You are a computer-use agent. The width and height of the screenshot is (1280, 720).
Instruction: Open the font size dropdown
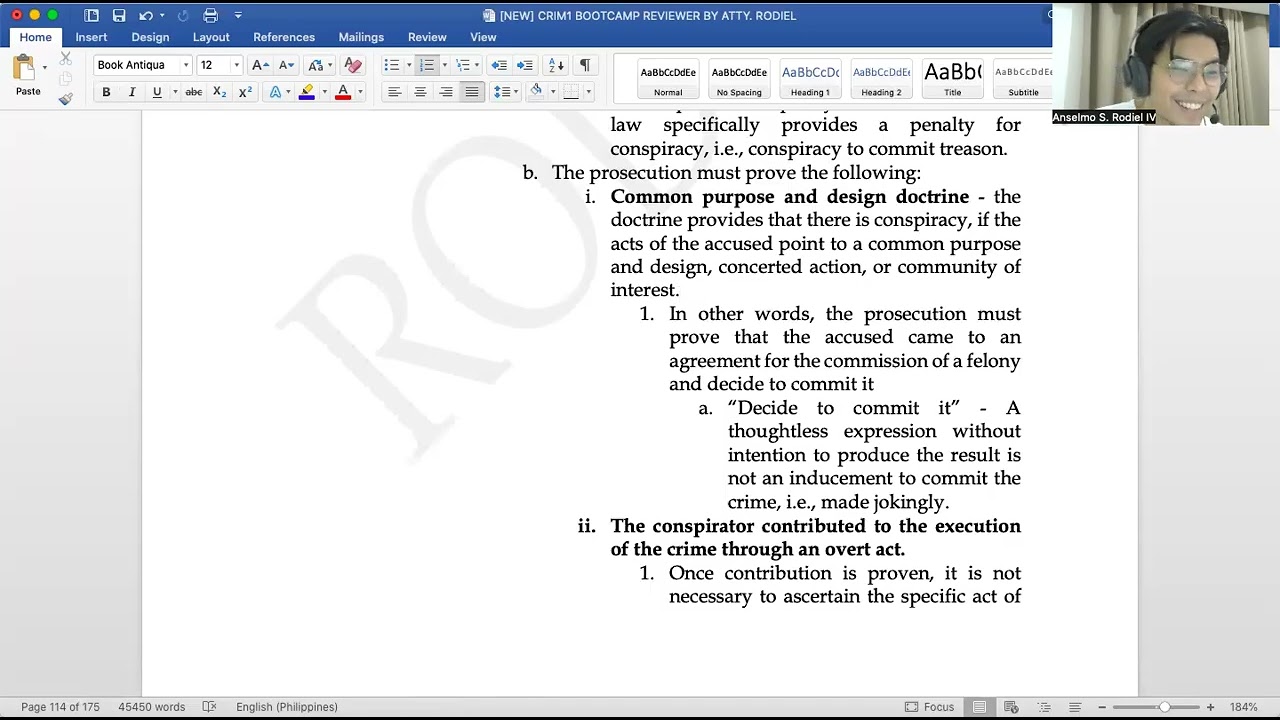(236, 65)
